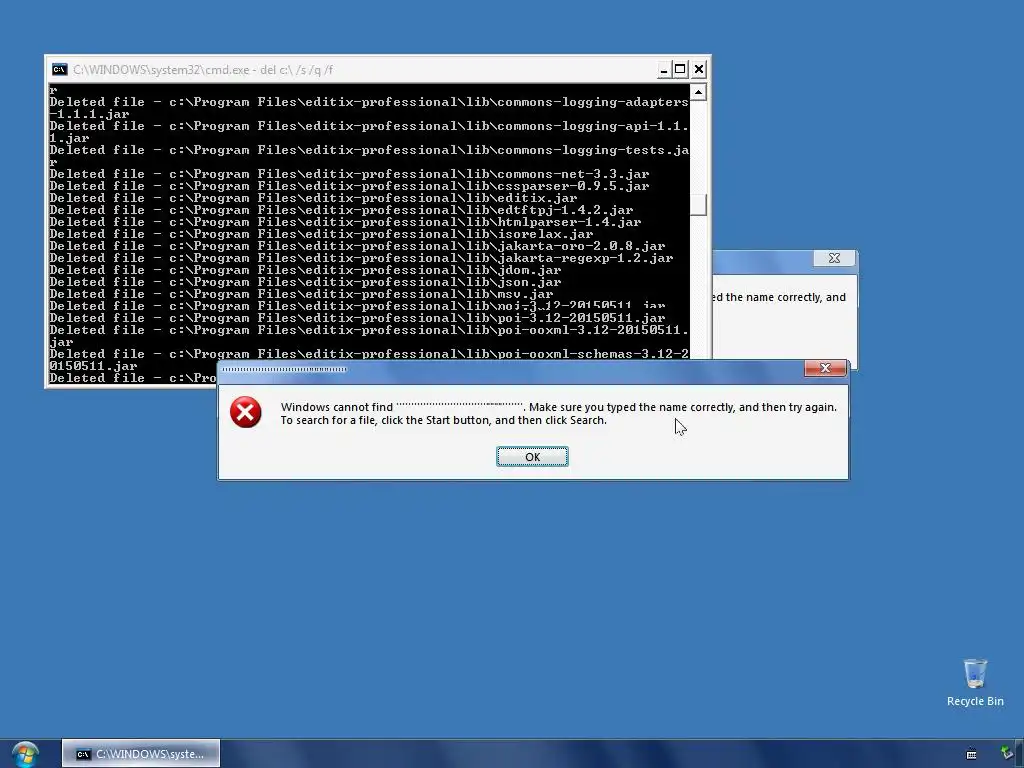Click 'the name correctly, and' text in back dialog
Screen dimensions: 1024x768
tap(786, 297)
